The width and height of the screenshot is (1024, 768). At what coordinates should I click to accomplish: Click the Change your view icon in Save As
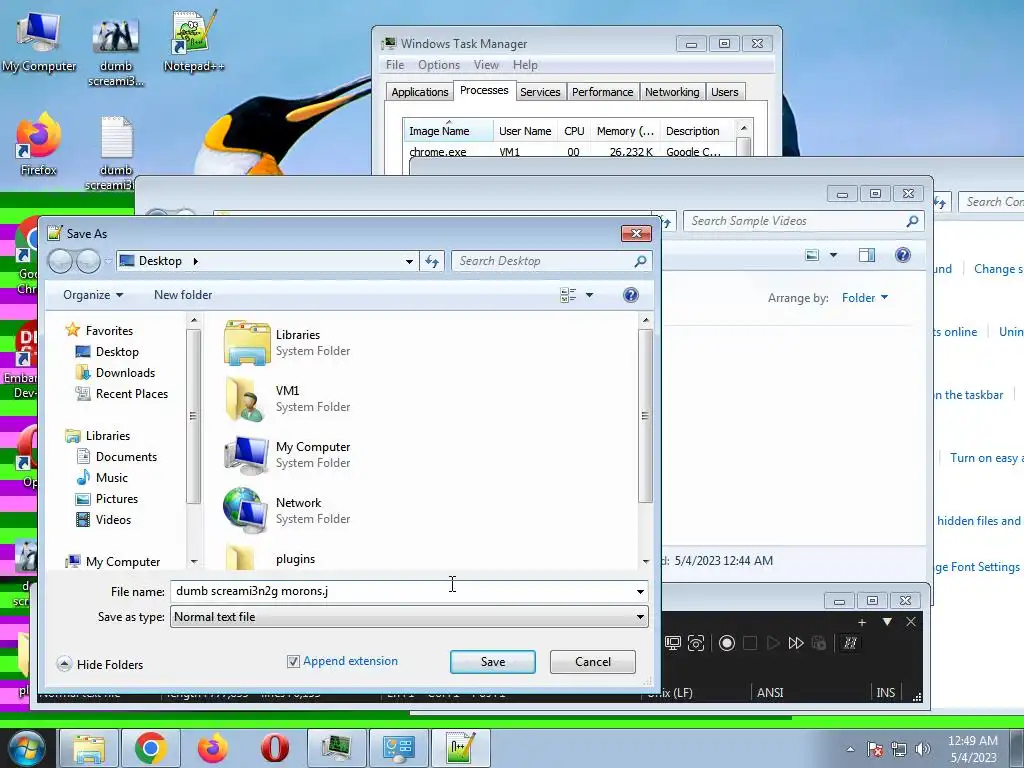(568, 295)
